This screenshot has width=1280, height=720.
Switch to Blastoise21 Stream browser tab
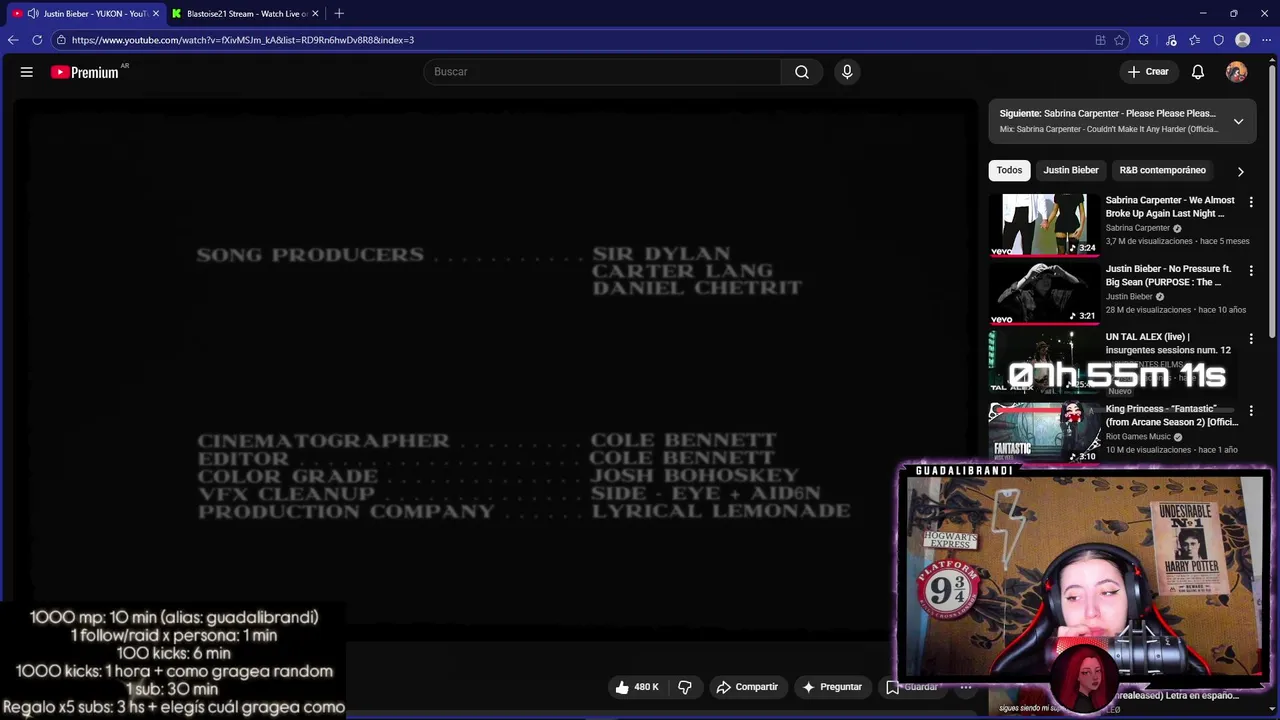click(x=246, y=13)
